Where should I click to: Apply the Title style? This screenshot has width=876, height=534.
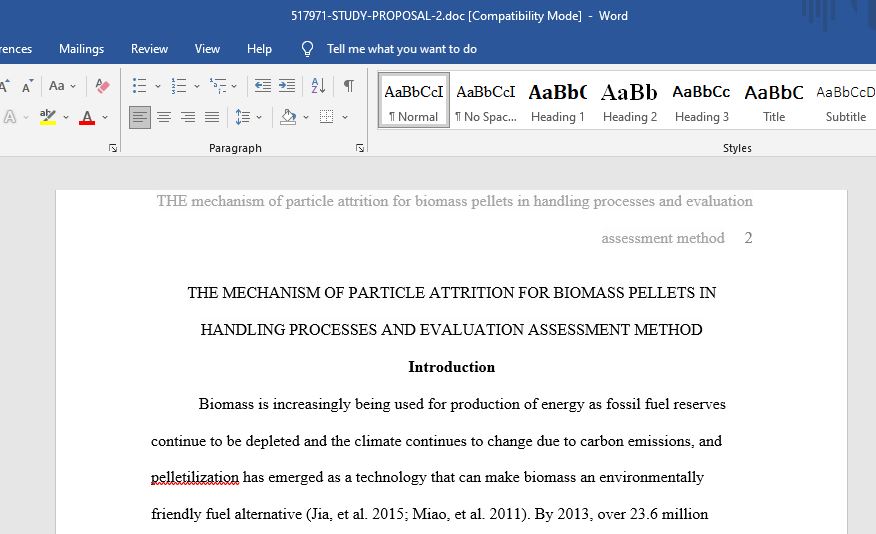[x=774, y=101]
